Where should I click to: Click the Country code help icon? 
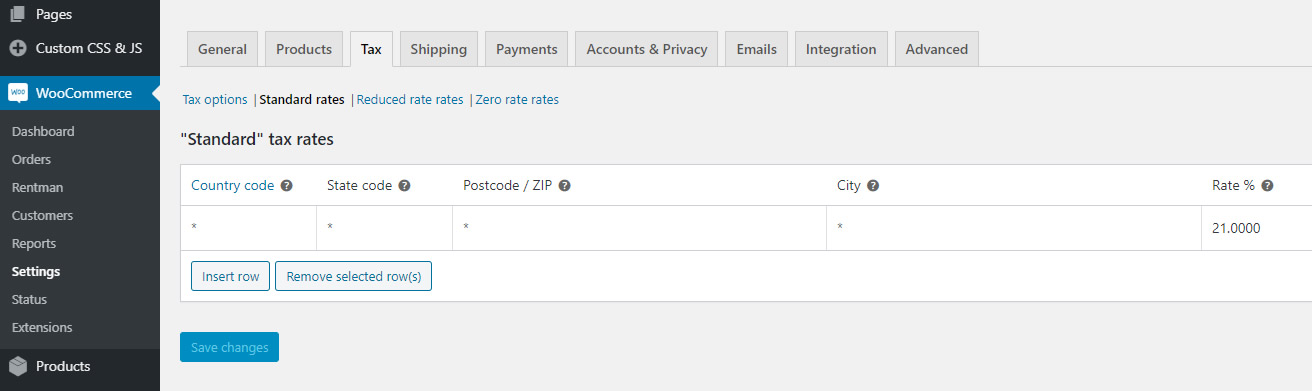point(286,186)
